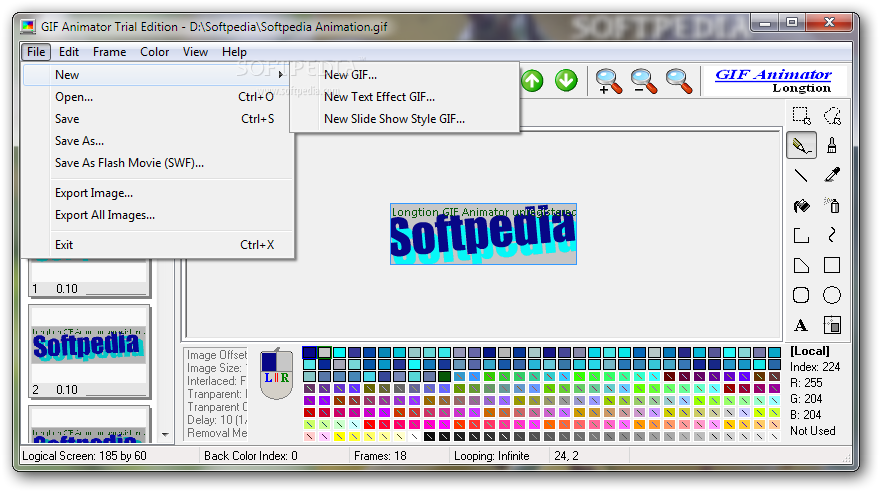The image size is (880, 492).
Task: Click the 'R: 255' color value
Action: point(806,383)
